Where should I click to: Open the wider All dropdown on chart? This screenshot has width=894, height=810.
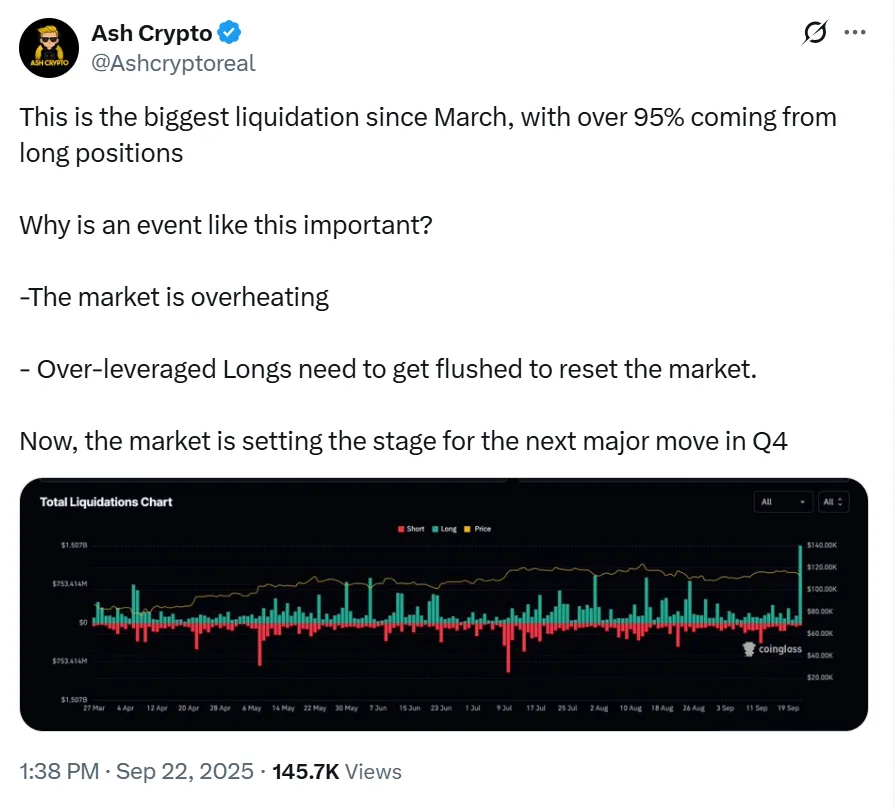[x=784, y=502]
